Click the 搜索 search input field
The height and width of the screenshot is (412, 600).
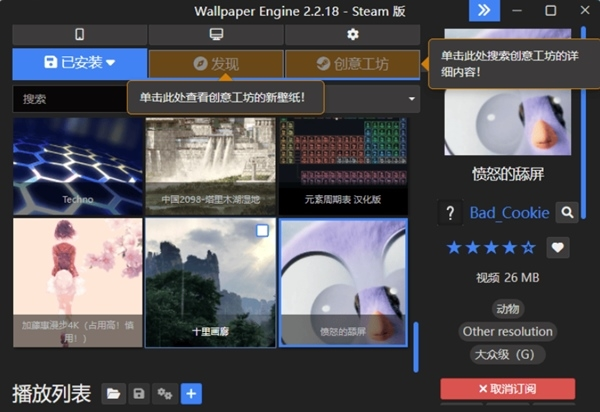pyautogui.click(x=70, y=99)
